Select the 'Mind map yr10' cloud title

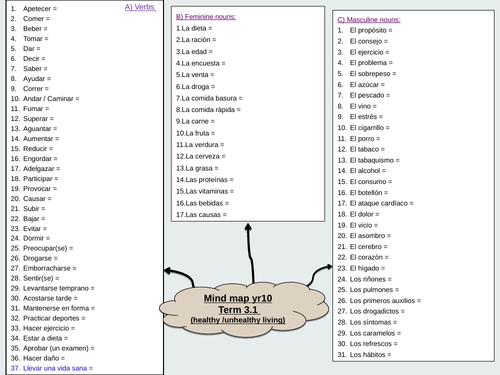238,298
